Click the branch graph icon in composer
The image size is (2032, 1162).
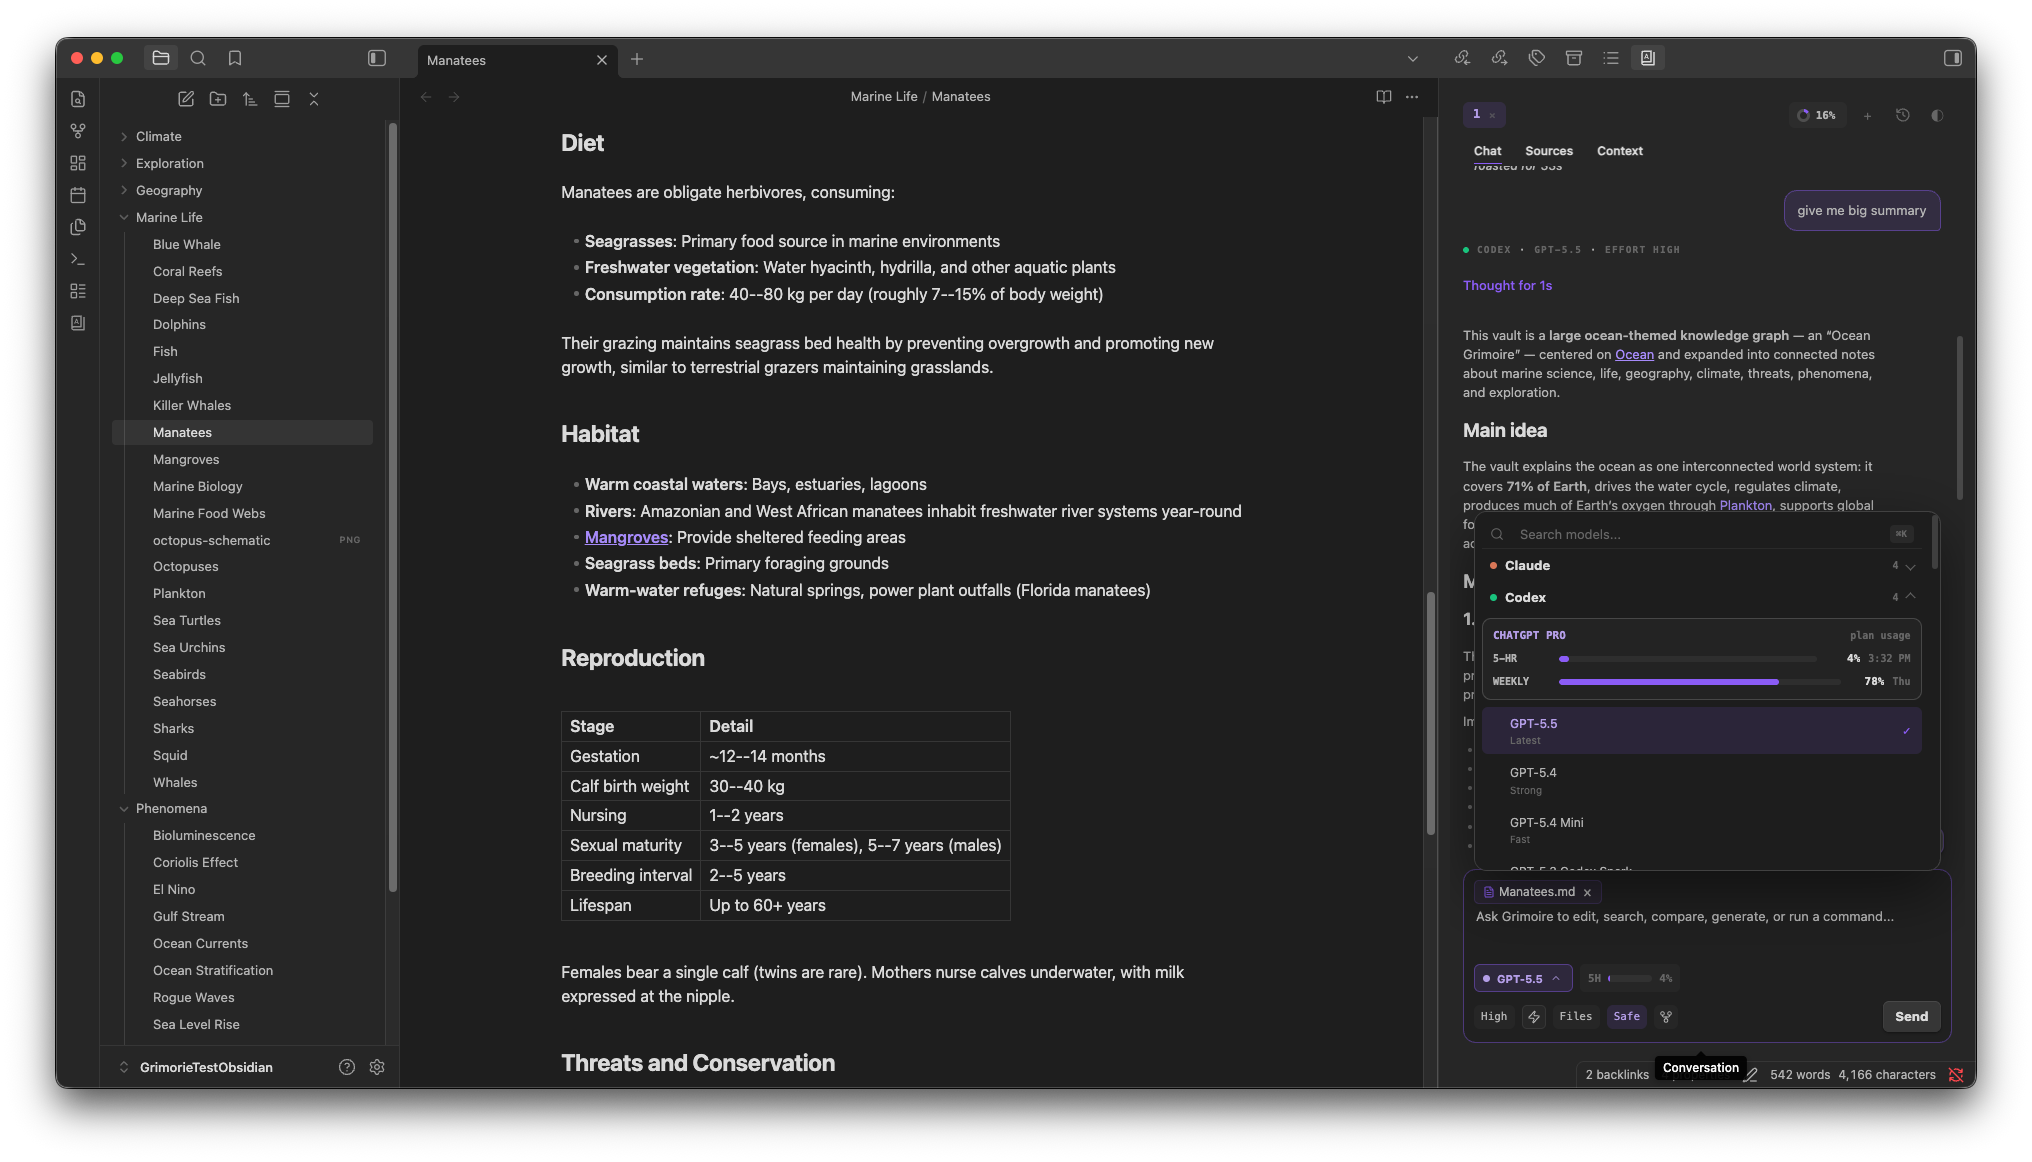[x=1666, y=1017]
